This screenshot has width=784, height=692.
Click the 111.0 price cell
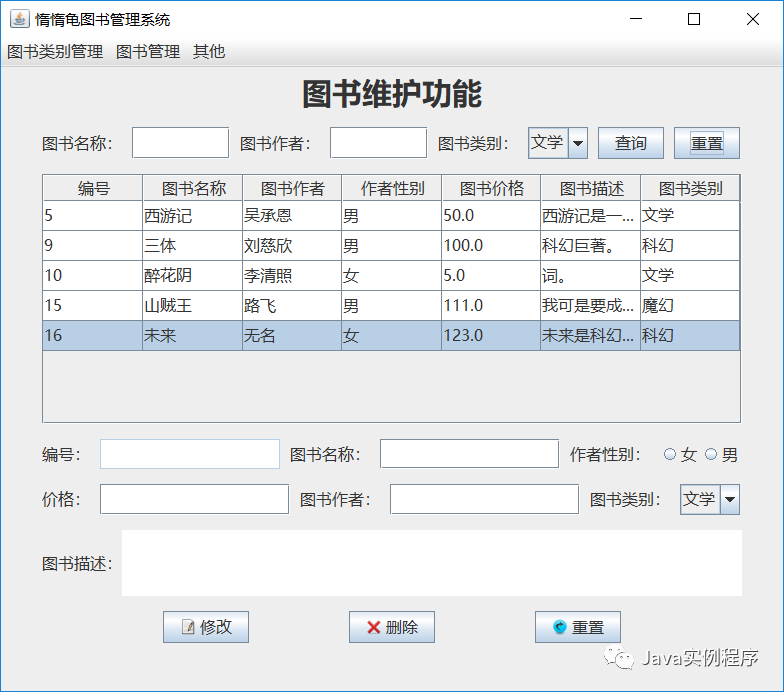(x=491, y=306)
